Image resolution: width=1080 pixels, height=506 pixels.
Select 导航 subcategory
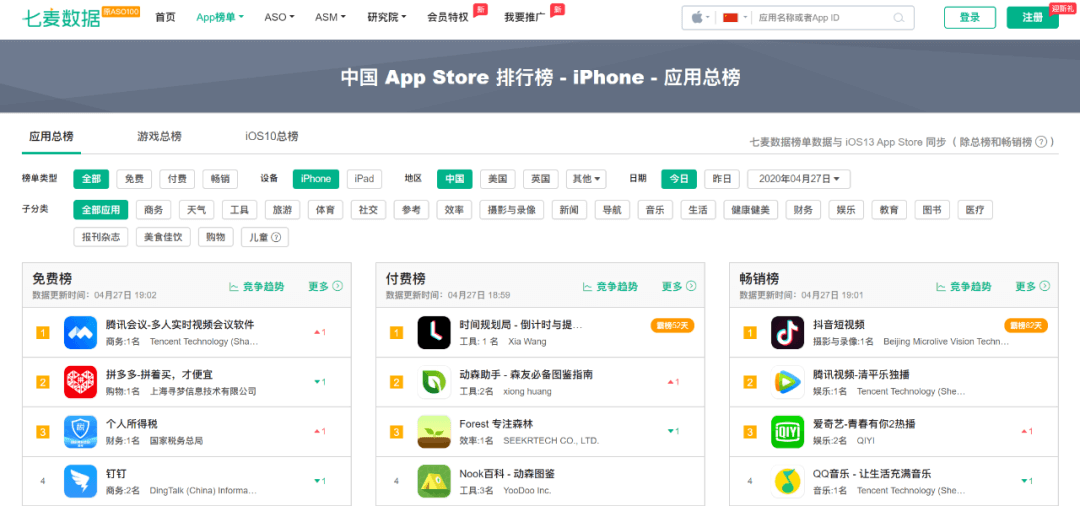click(x=612, y=210)
